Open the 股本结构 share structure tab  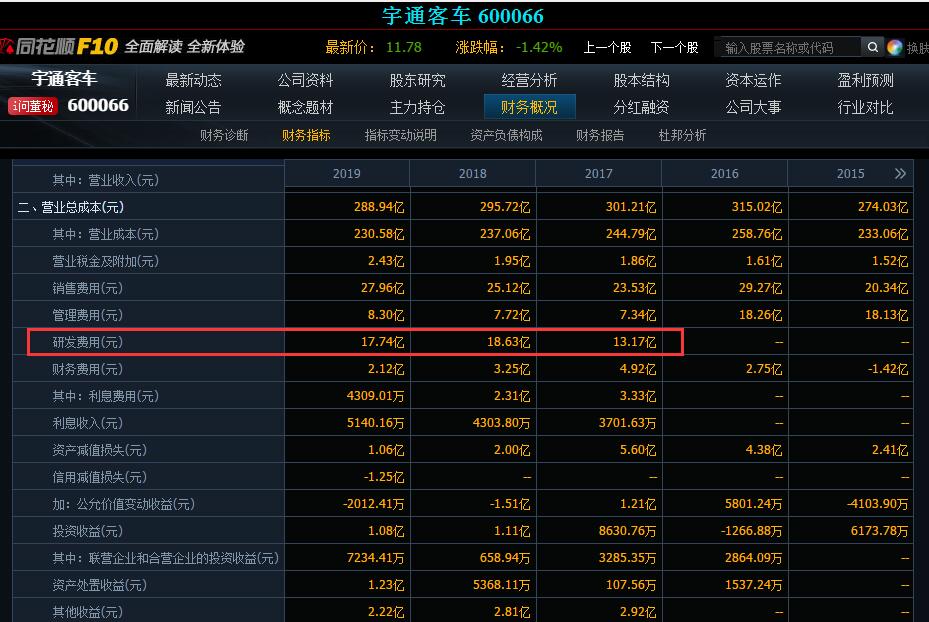click(x=642, y=80)
